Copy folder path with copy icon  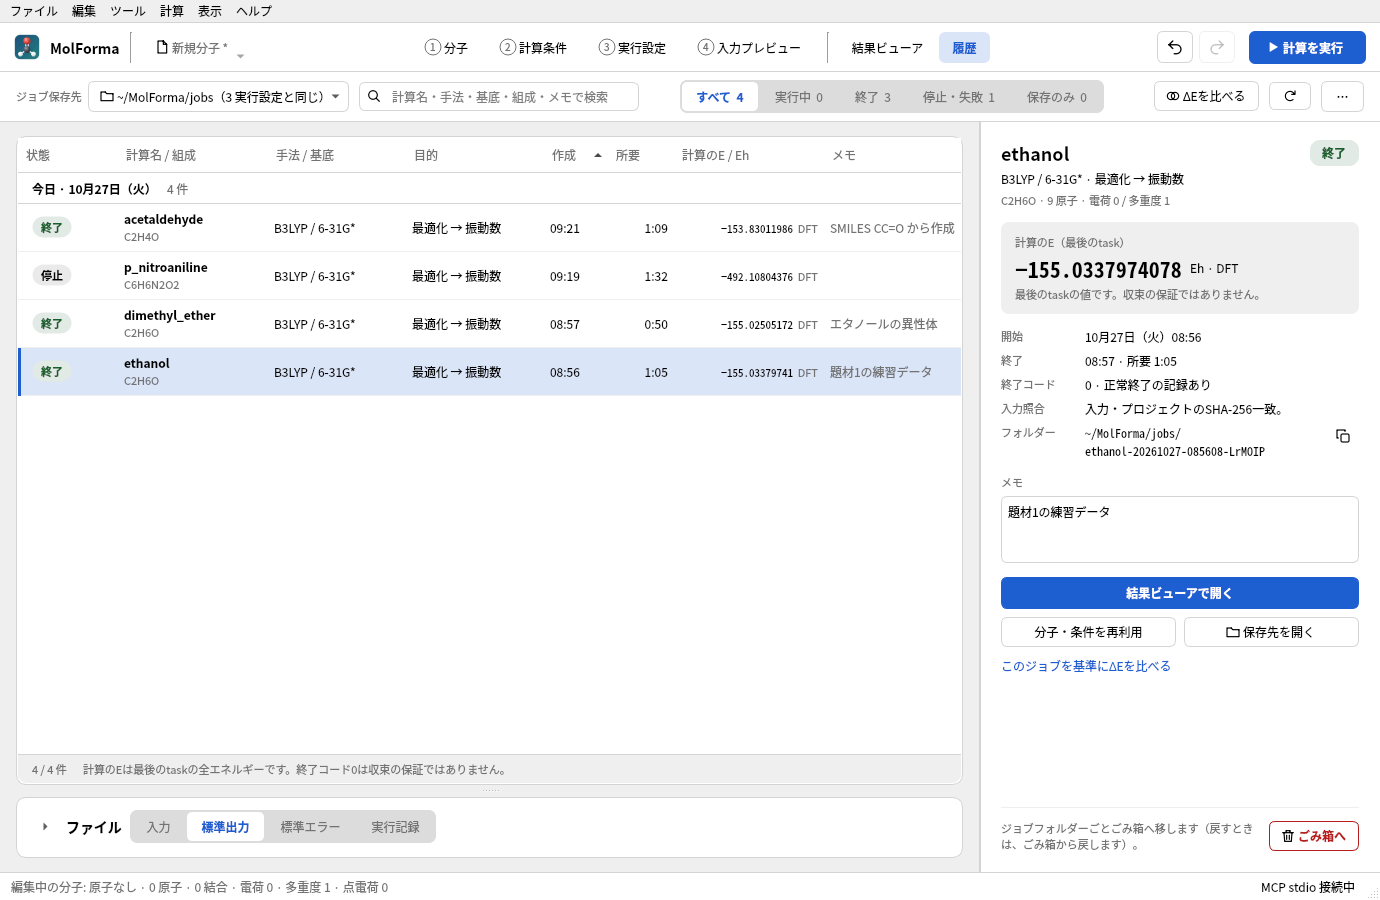click(x=1343, y=436)
